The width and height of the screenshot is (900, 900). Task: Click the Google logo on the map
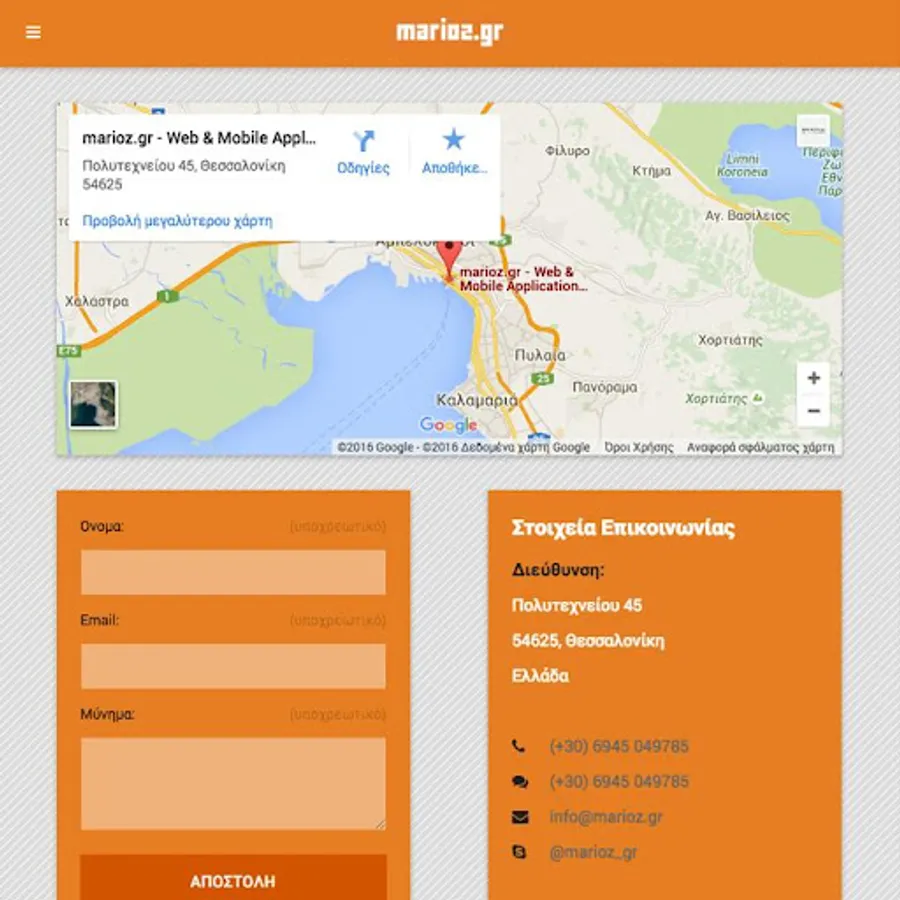coord(448,425)
